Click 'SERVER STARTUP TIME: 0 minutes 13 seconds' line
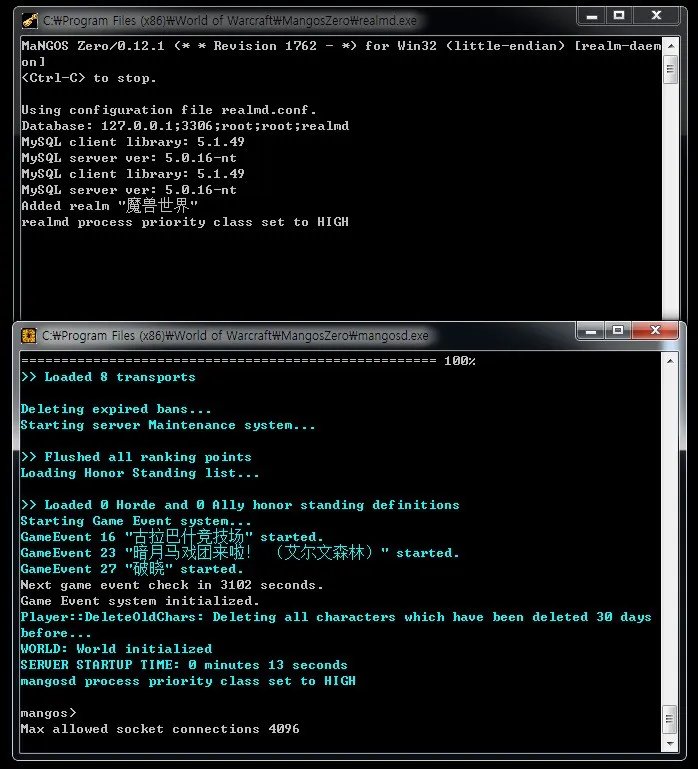Viewport: 698px width, 769px height. [184, 665]
